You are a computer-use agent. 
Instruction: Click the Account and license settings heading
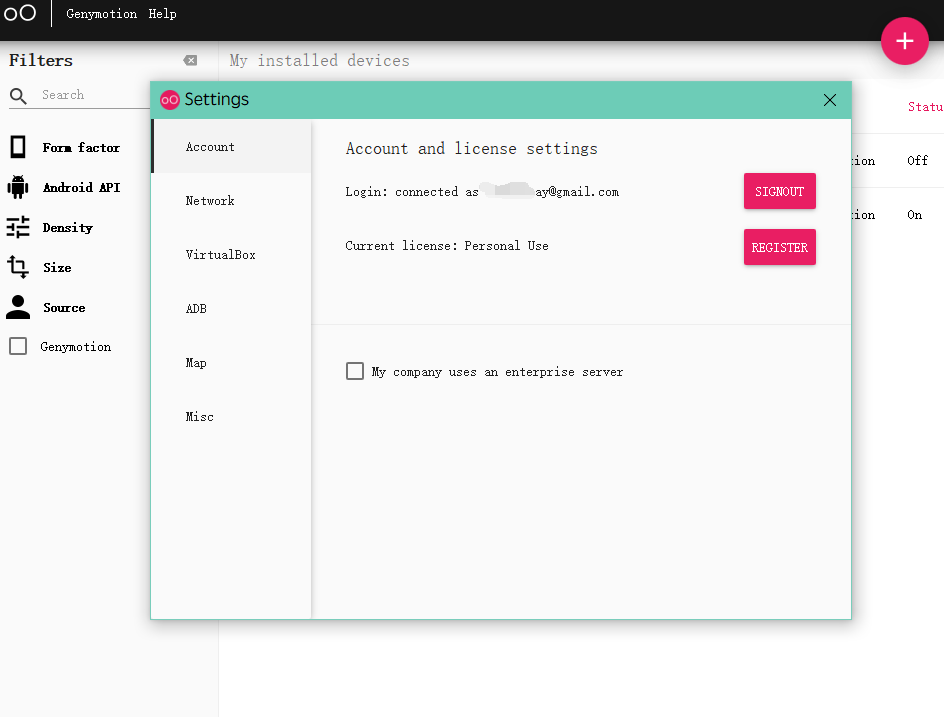click(471, 149)
